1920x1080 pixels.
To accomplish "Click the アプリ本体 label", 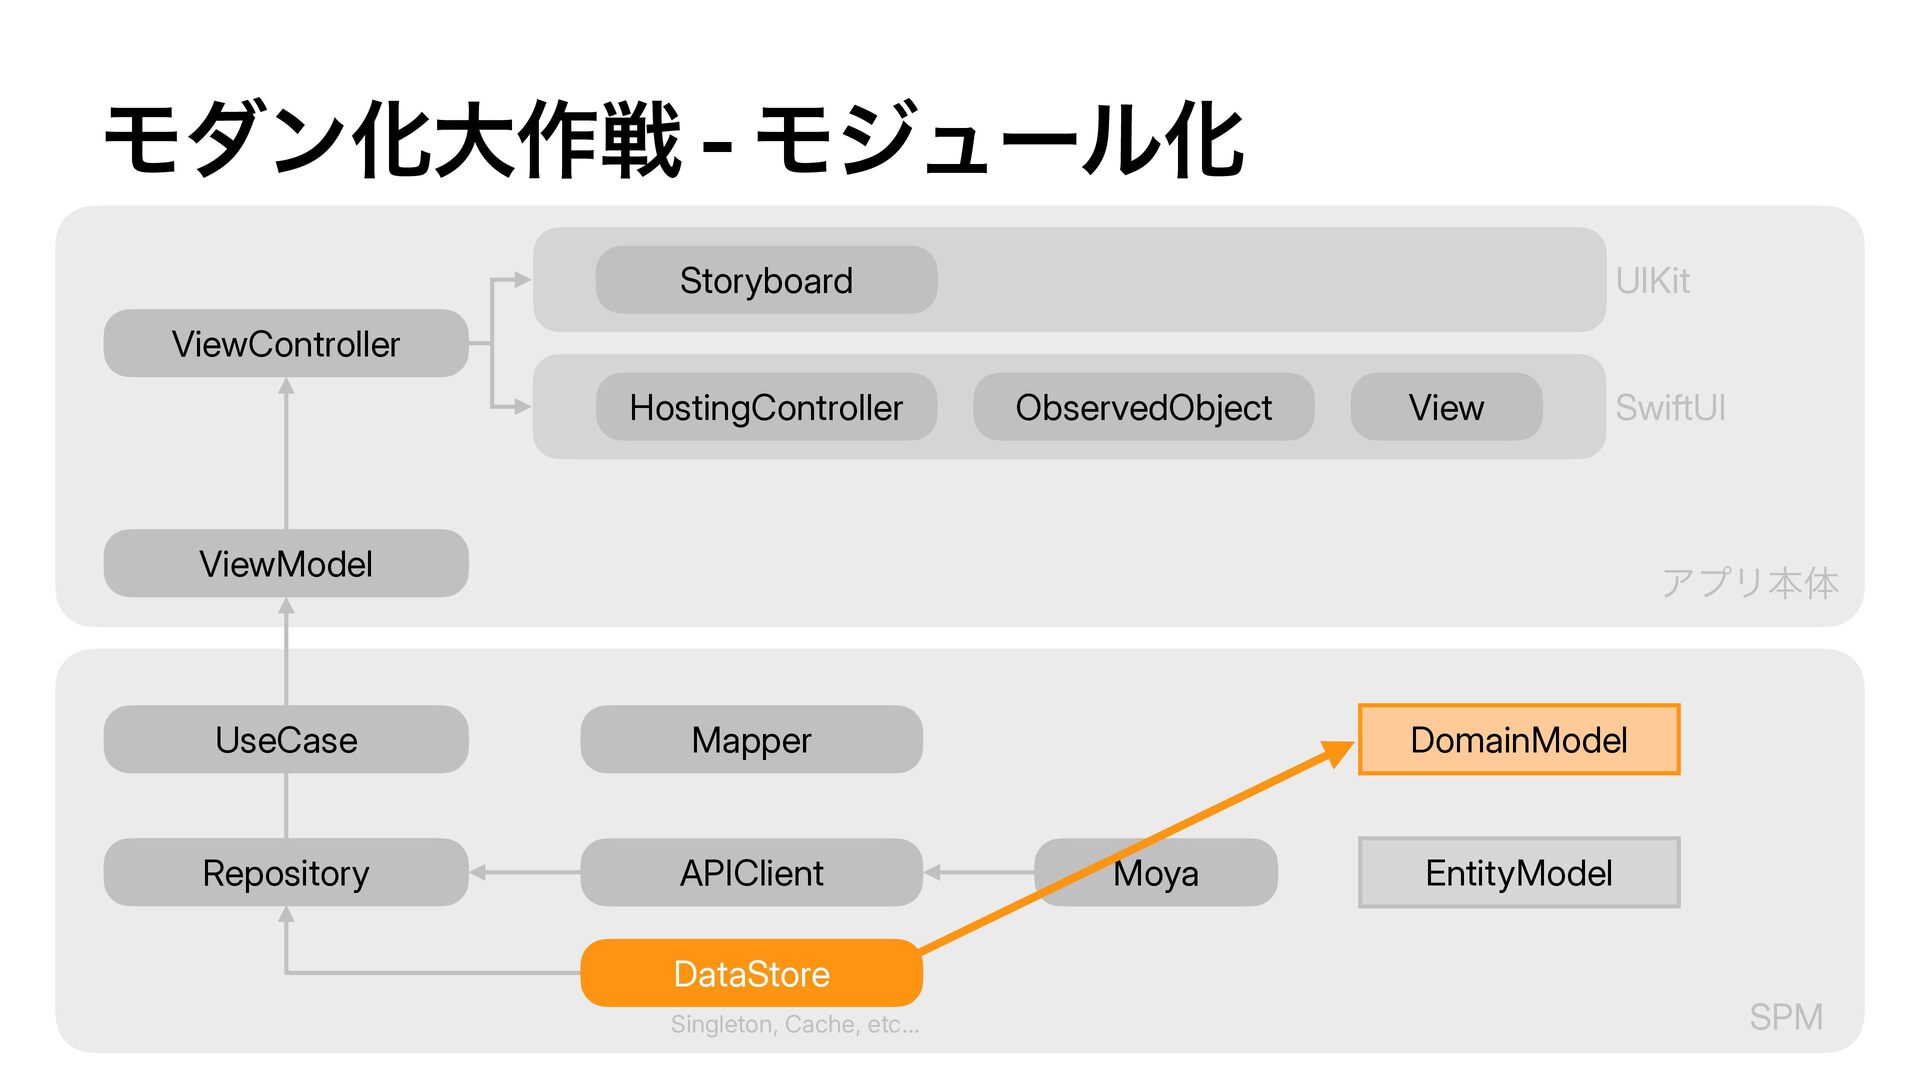I will pos(1750,583).
